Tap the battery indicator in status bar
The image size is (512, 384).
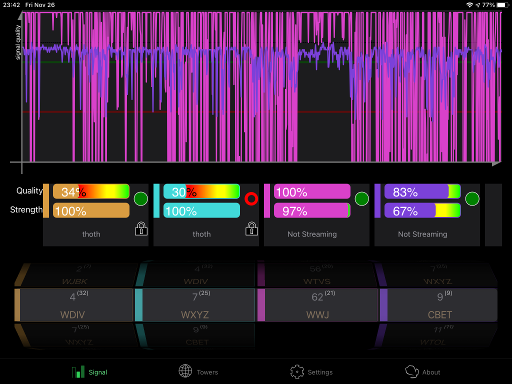pos(501,5)
